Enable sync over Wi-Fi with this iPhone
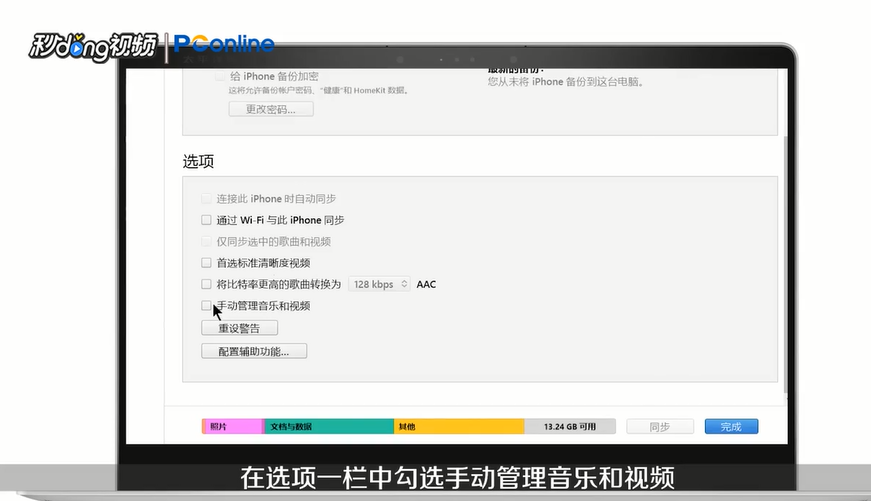871x501 pixels. click(206, 220)
